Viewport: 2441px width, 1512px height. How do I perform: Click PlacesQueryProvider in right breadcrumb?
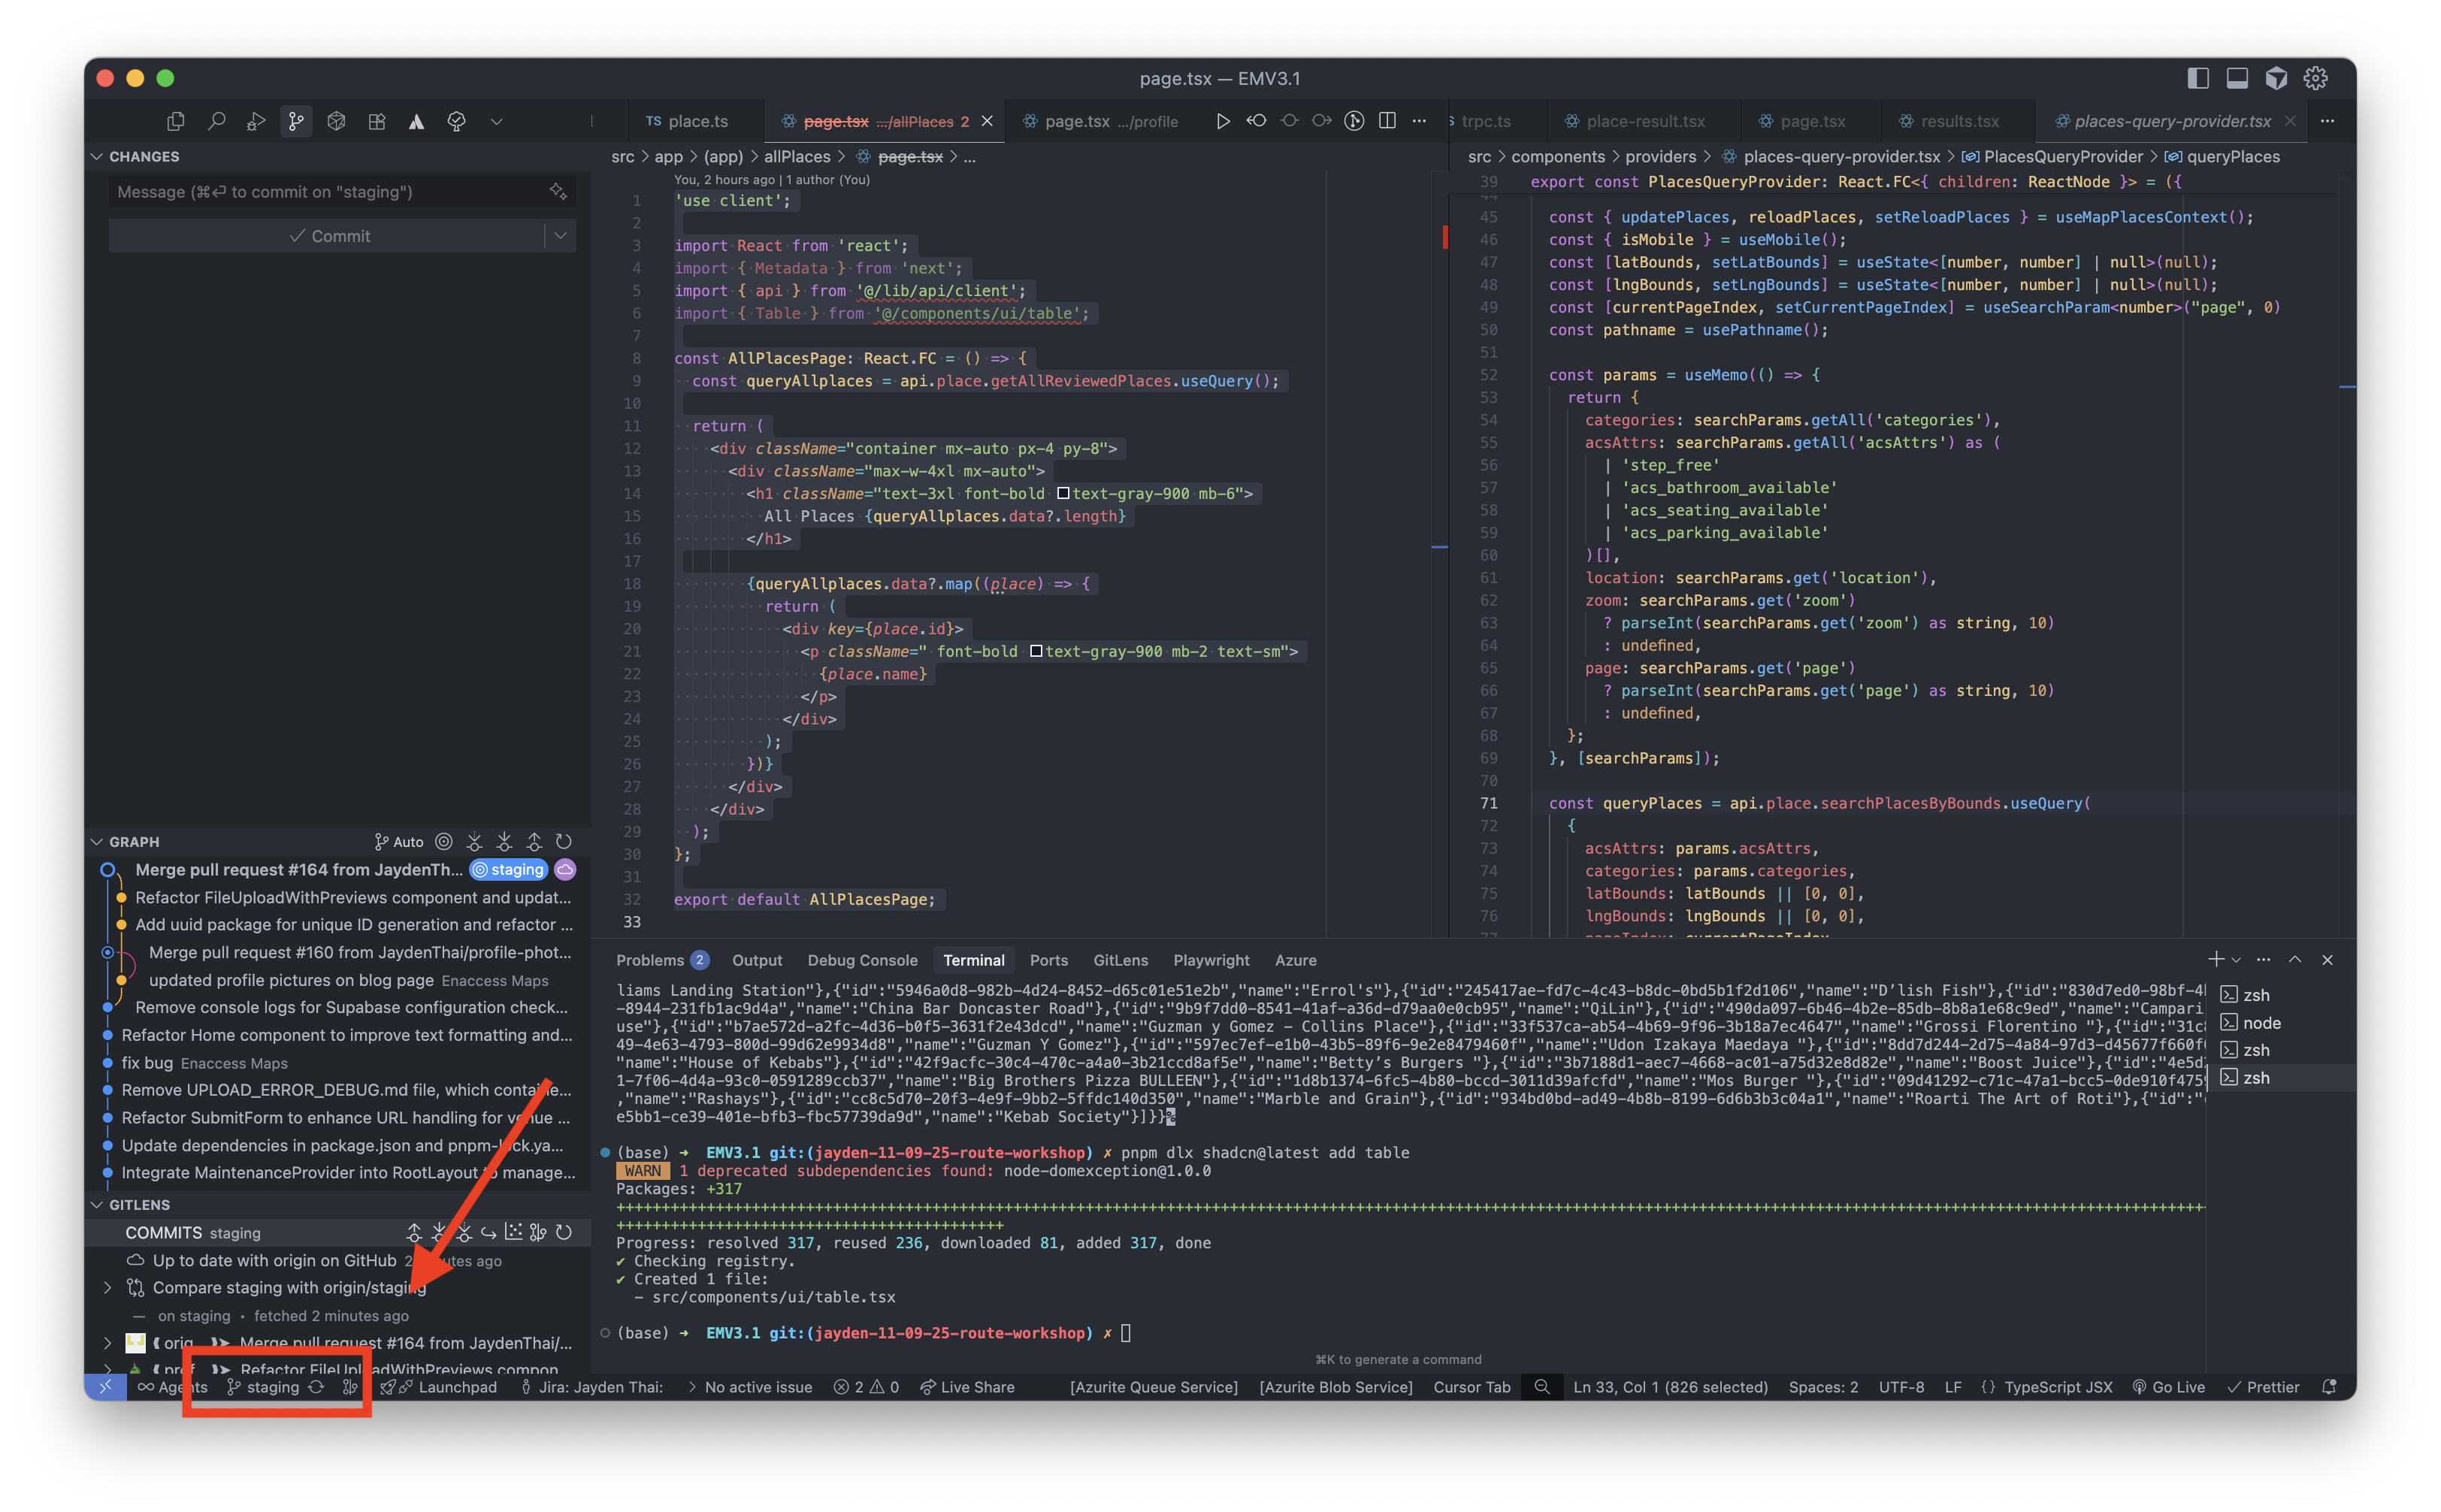(2063, 157)
